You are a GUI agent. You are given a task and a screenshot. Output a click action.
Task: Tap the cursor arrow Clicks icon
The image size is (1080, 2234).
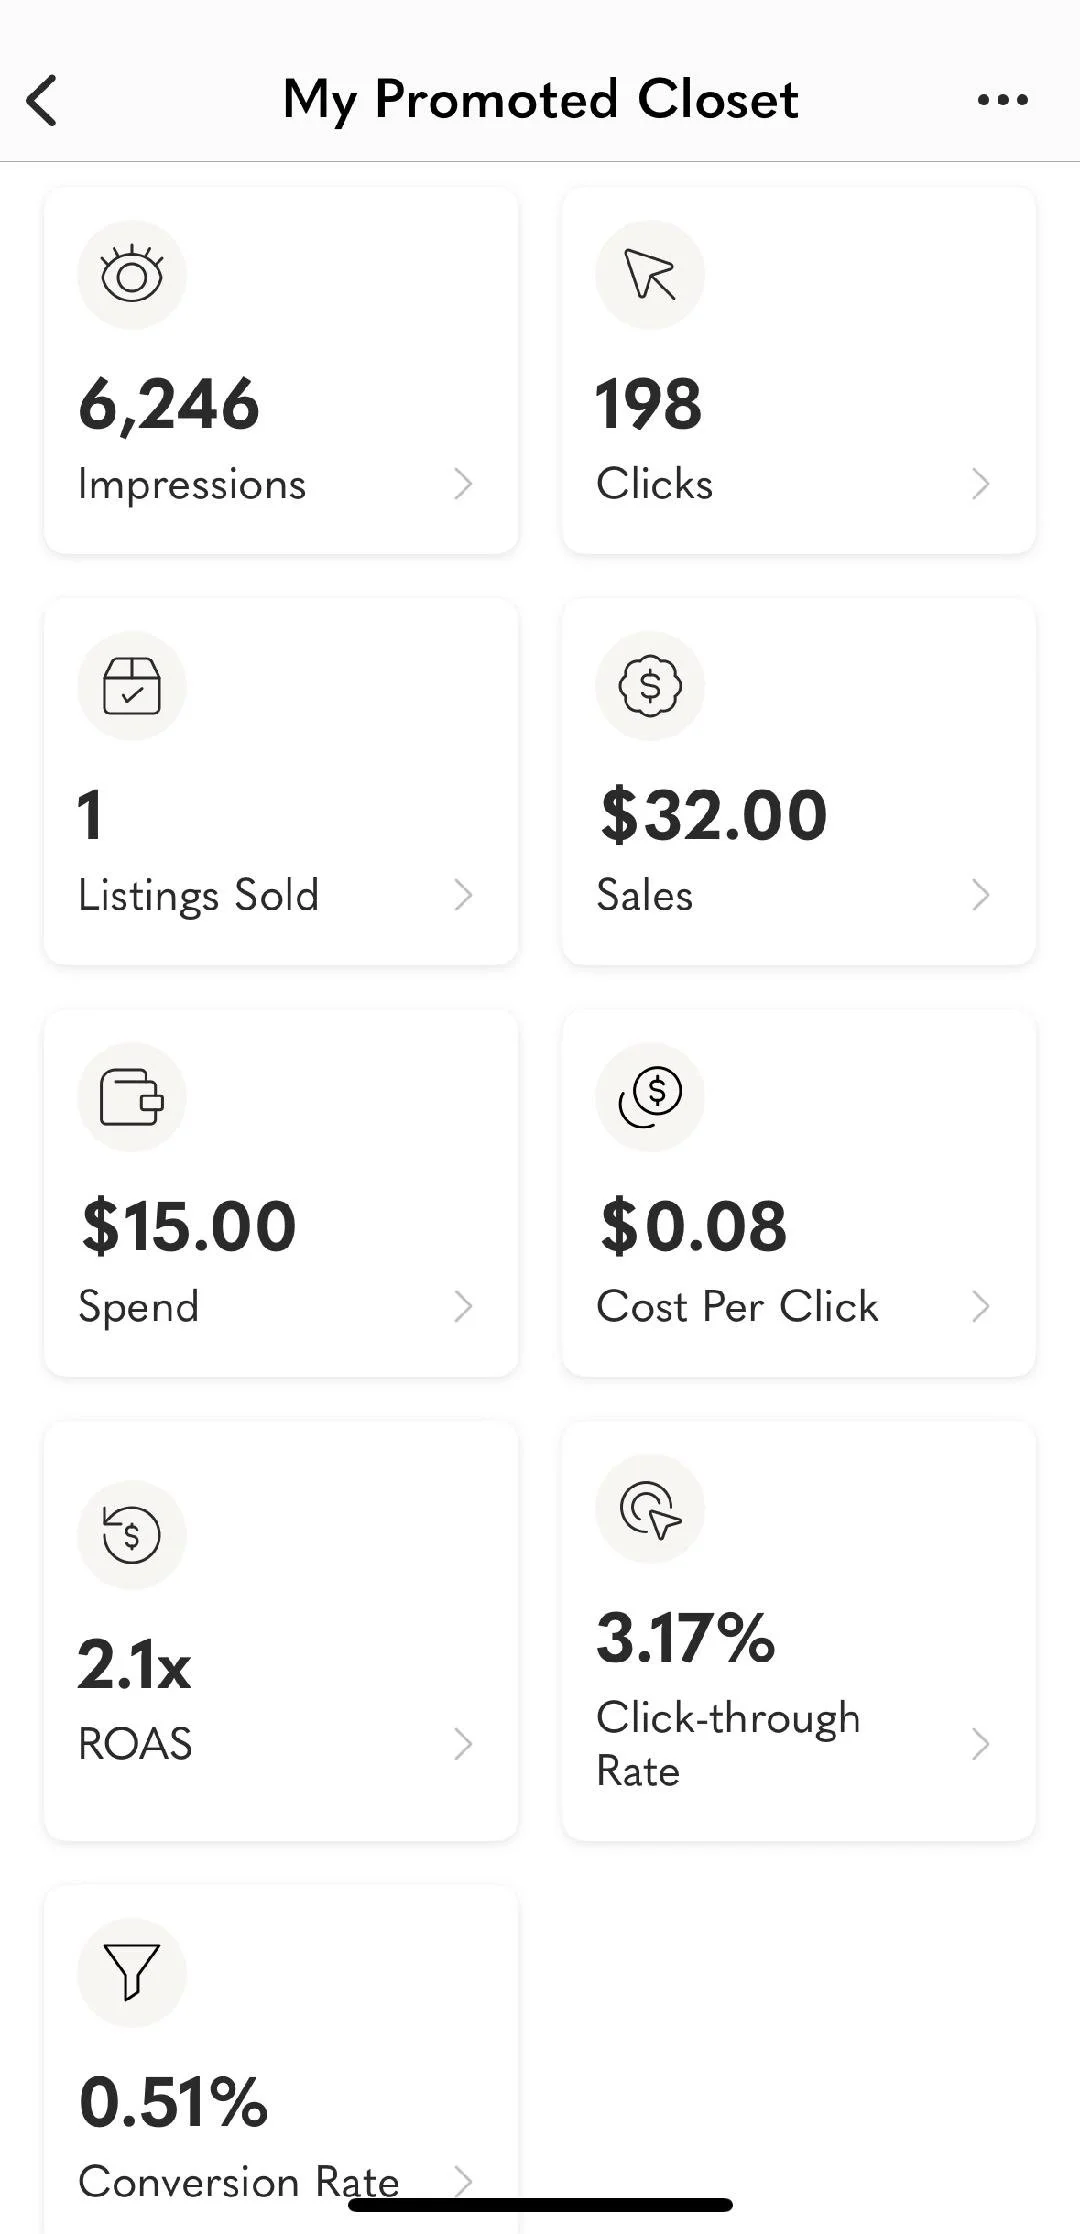tap(650, 275)
